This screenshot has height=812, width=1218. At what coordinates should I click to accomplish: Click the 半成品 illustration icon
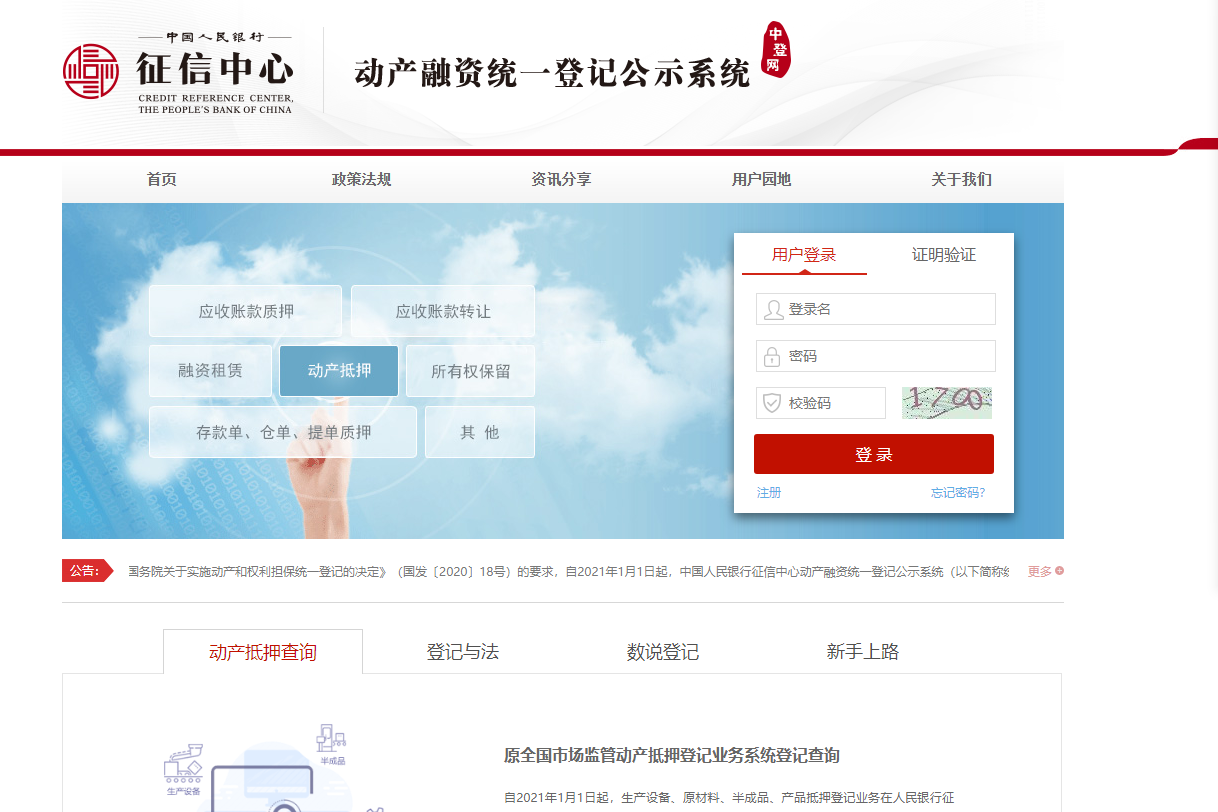point(331,745)
